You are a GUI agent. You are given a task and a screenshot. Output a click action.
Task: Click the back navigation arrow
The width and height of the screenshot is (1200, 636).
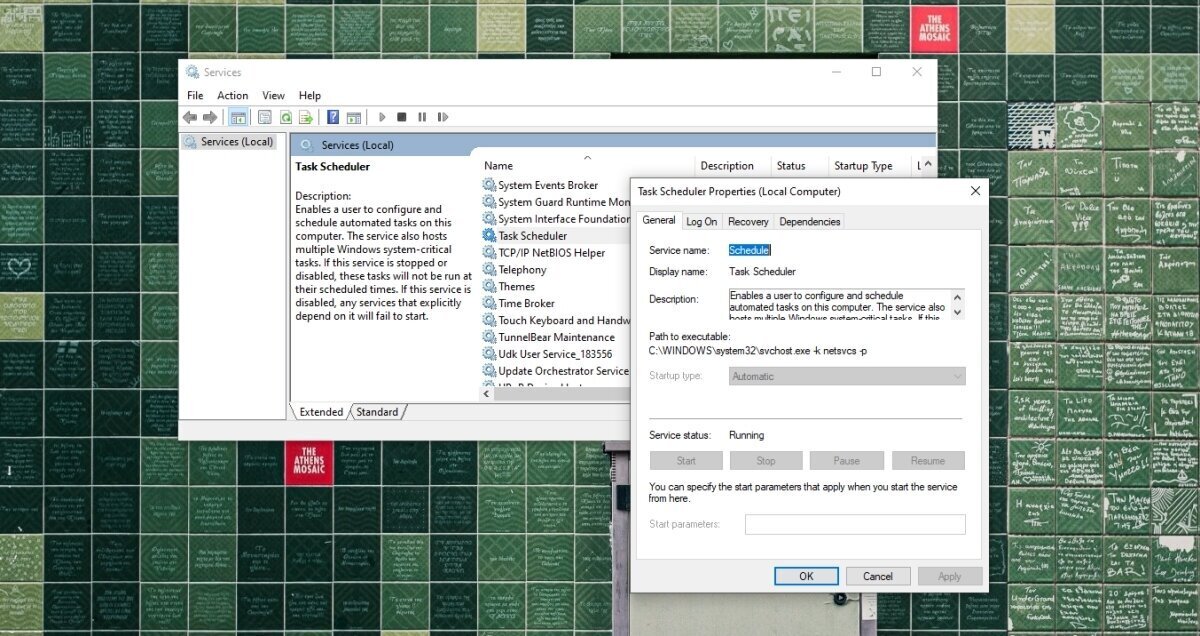pyautogui.click(x=190, y=117)
